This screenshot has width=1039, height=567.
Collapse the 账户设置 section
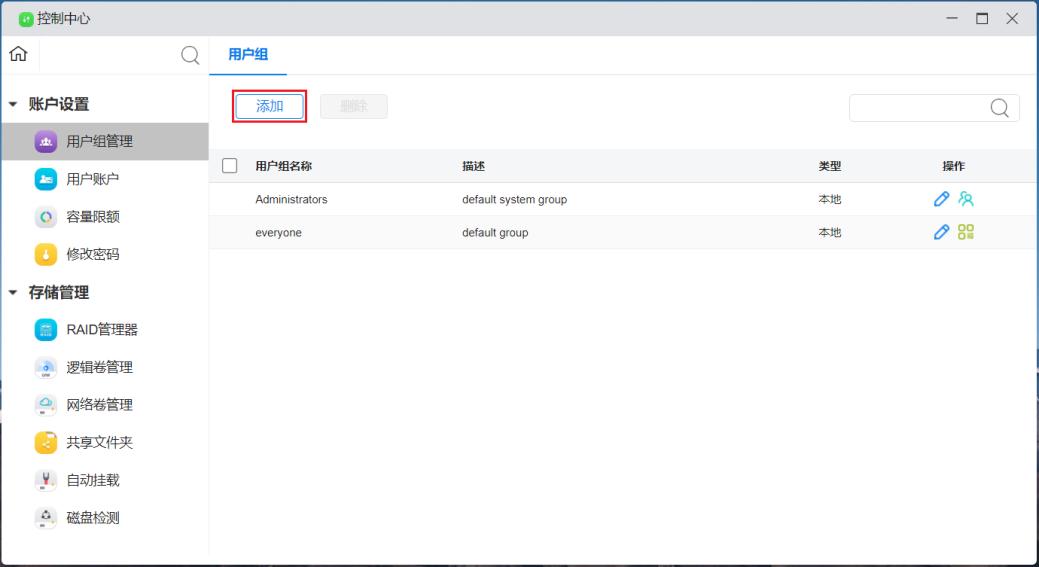pyautogui.click(x=13, y=104)
